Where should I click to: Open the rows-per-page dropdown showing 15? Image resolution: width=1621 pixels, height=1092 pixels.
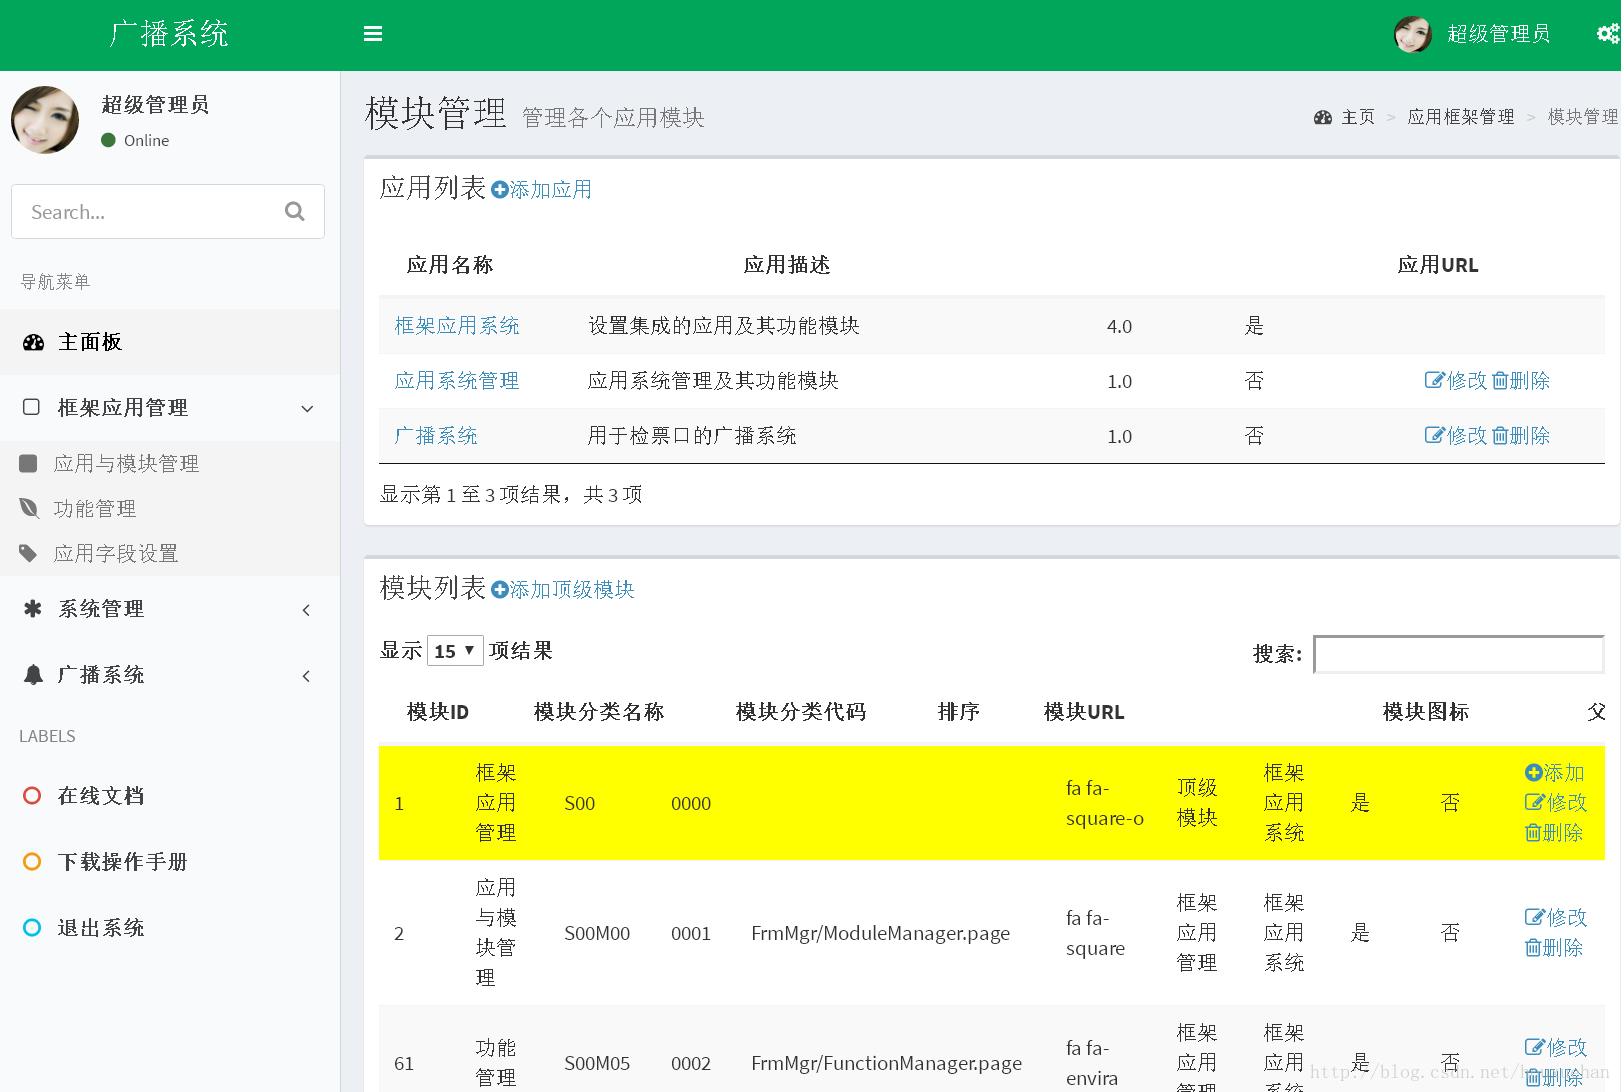(455, 651)
